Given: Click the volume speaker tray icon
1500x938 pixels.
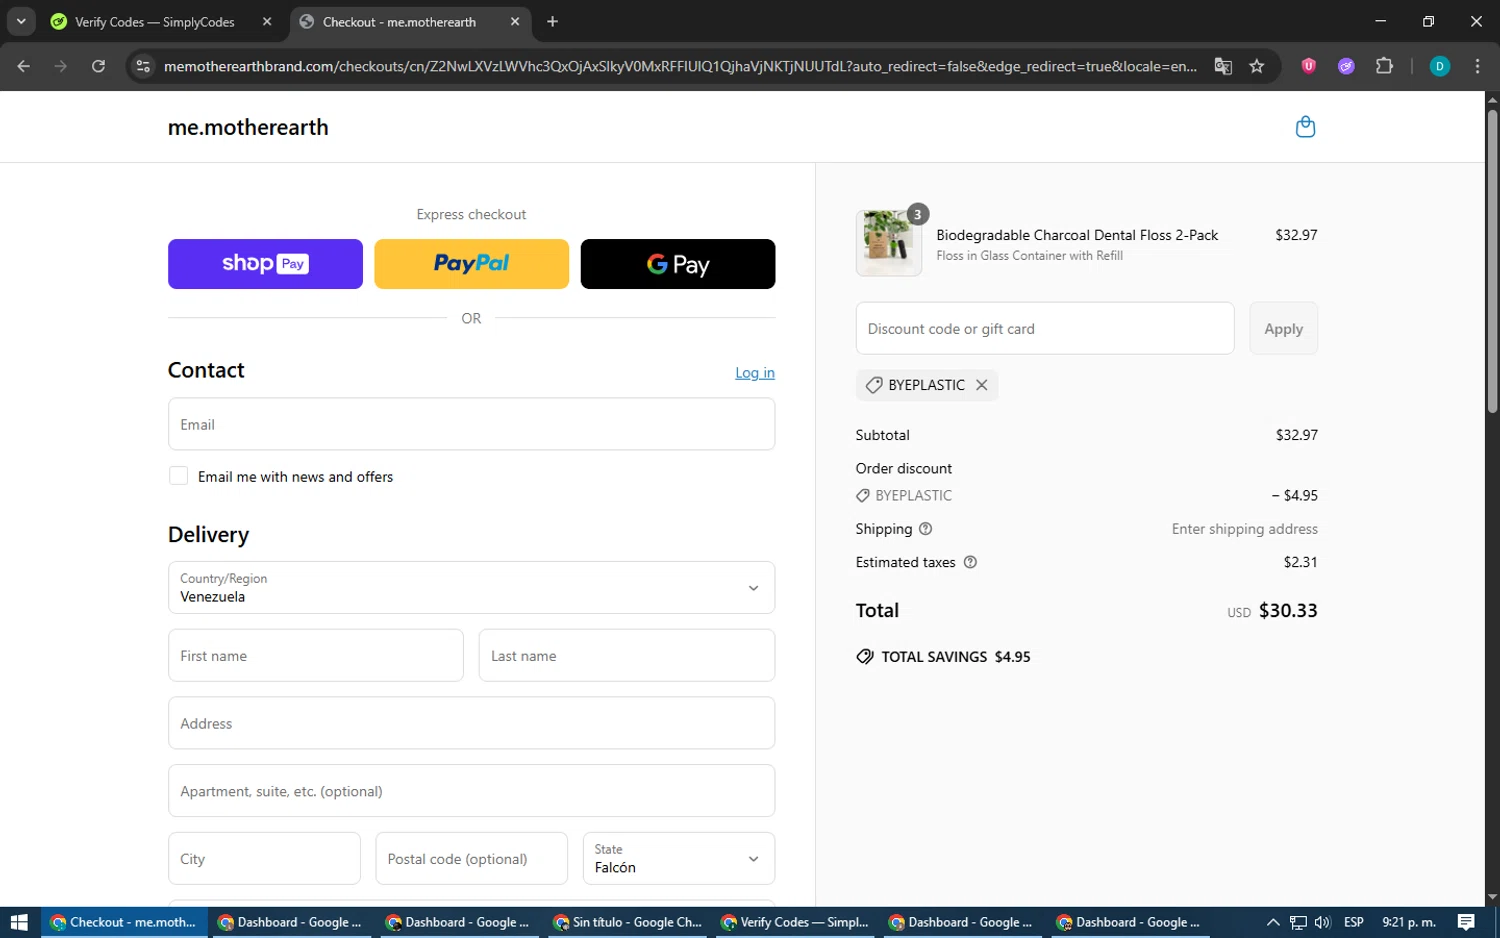Looking at the screenshot, I should pos(1323,922).
